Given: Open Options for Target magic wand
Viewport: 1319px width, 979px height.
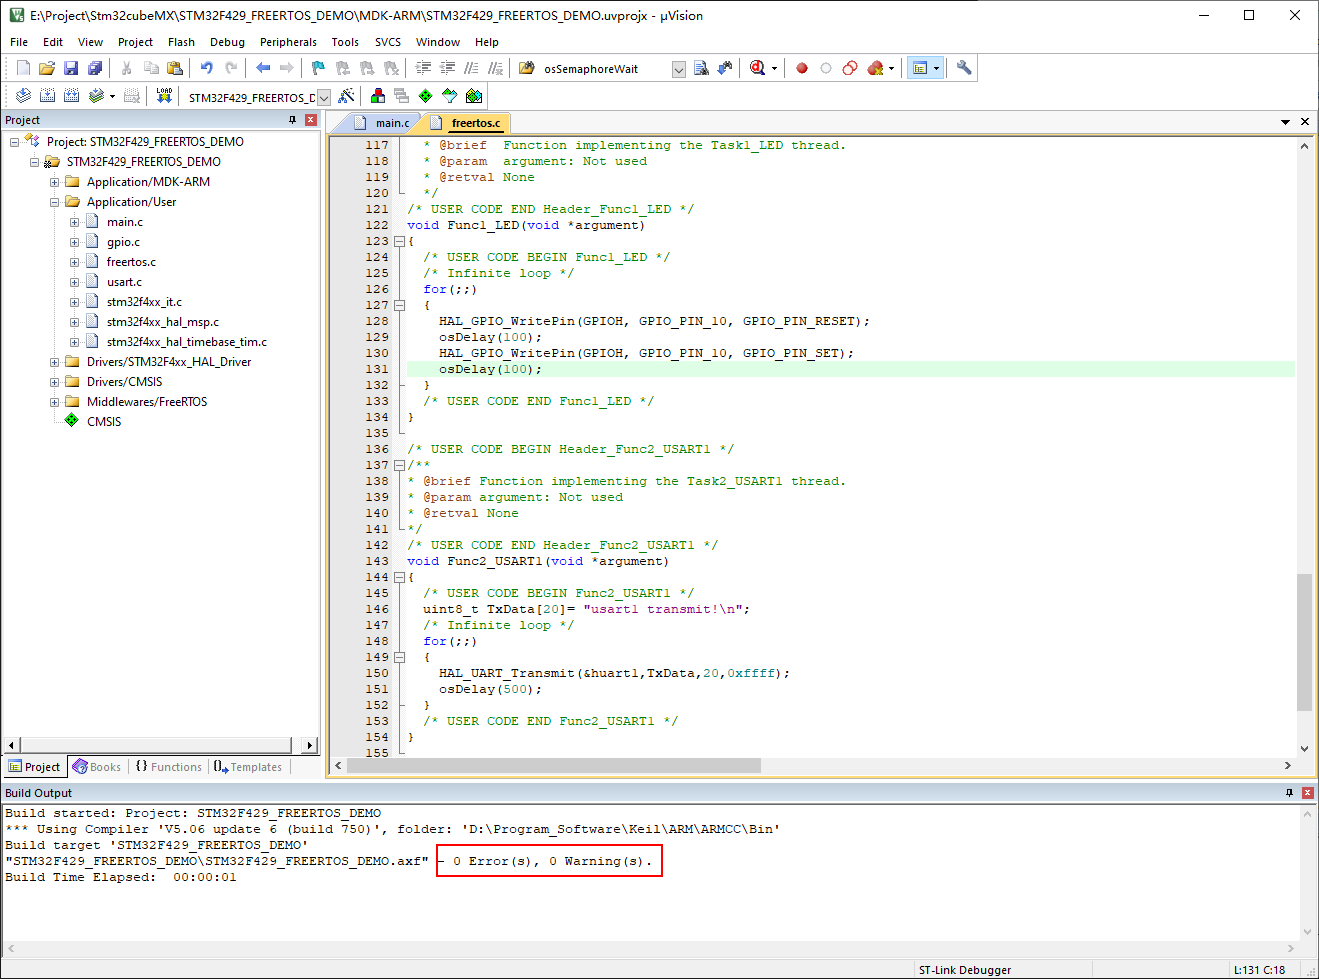Looking at the screenshot, I should click(346, 96).
